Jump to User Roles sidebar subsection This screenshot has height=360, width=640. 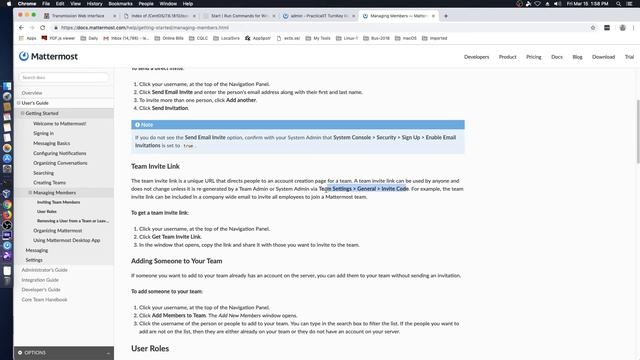coord(47,211)
